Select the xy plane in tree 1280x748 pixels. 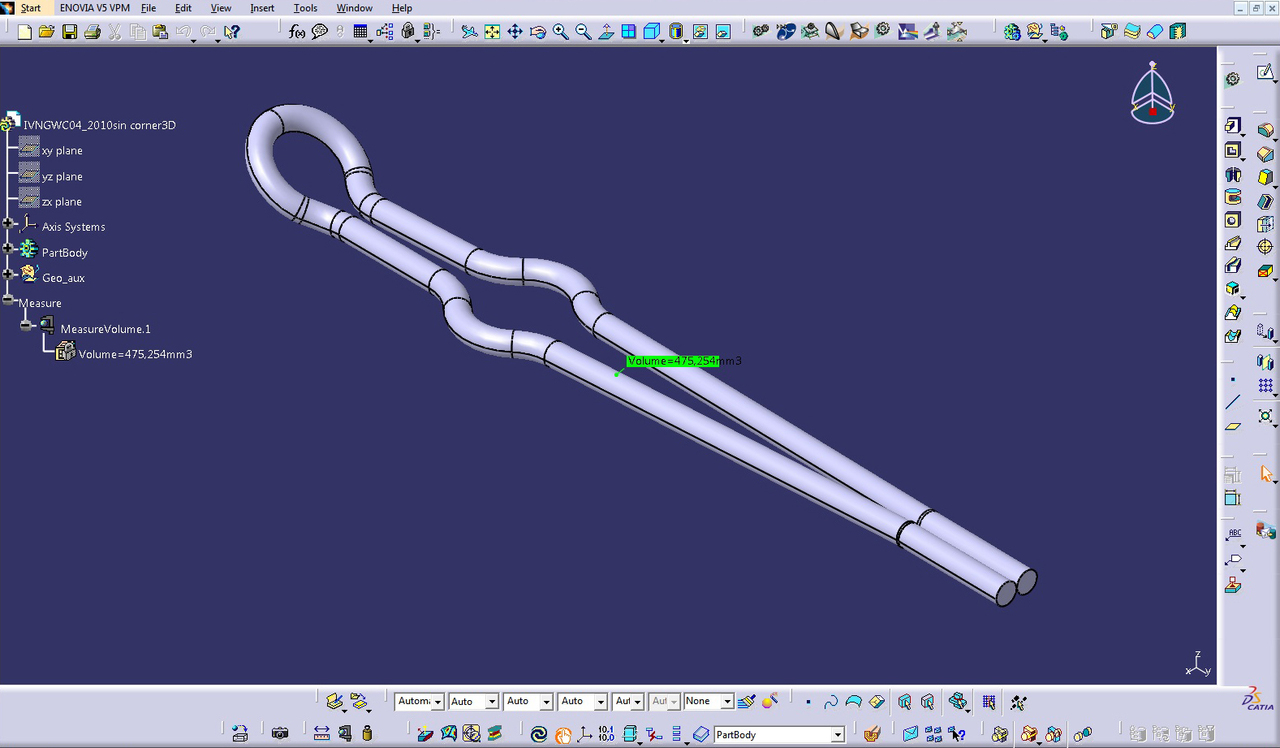[x=62, y=150]
